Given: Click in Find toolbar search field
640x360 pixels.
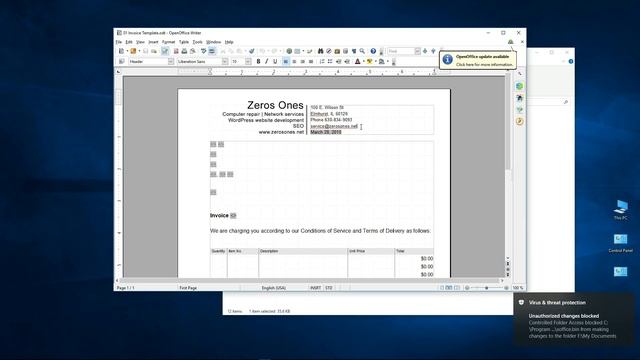Looking at the screenshot, I should [401, 51].
